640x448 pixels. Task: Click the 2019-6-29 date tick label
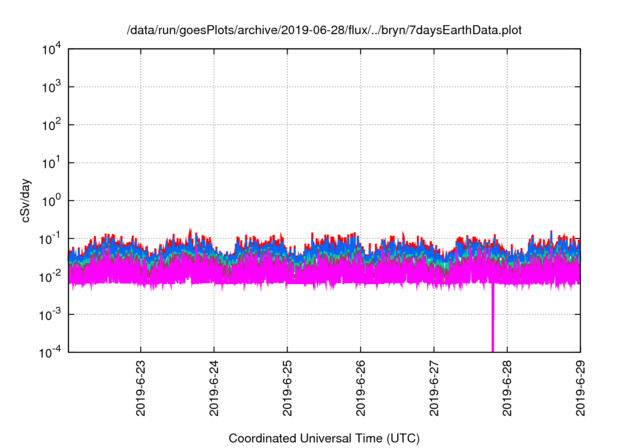(580, 388)
